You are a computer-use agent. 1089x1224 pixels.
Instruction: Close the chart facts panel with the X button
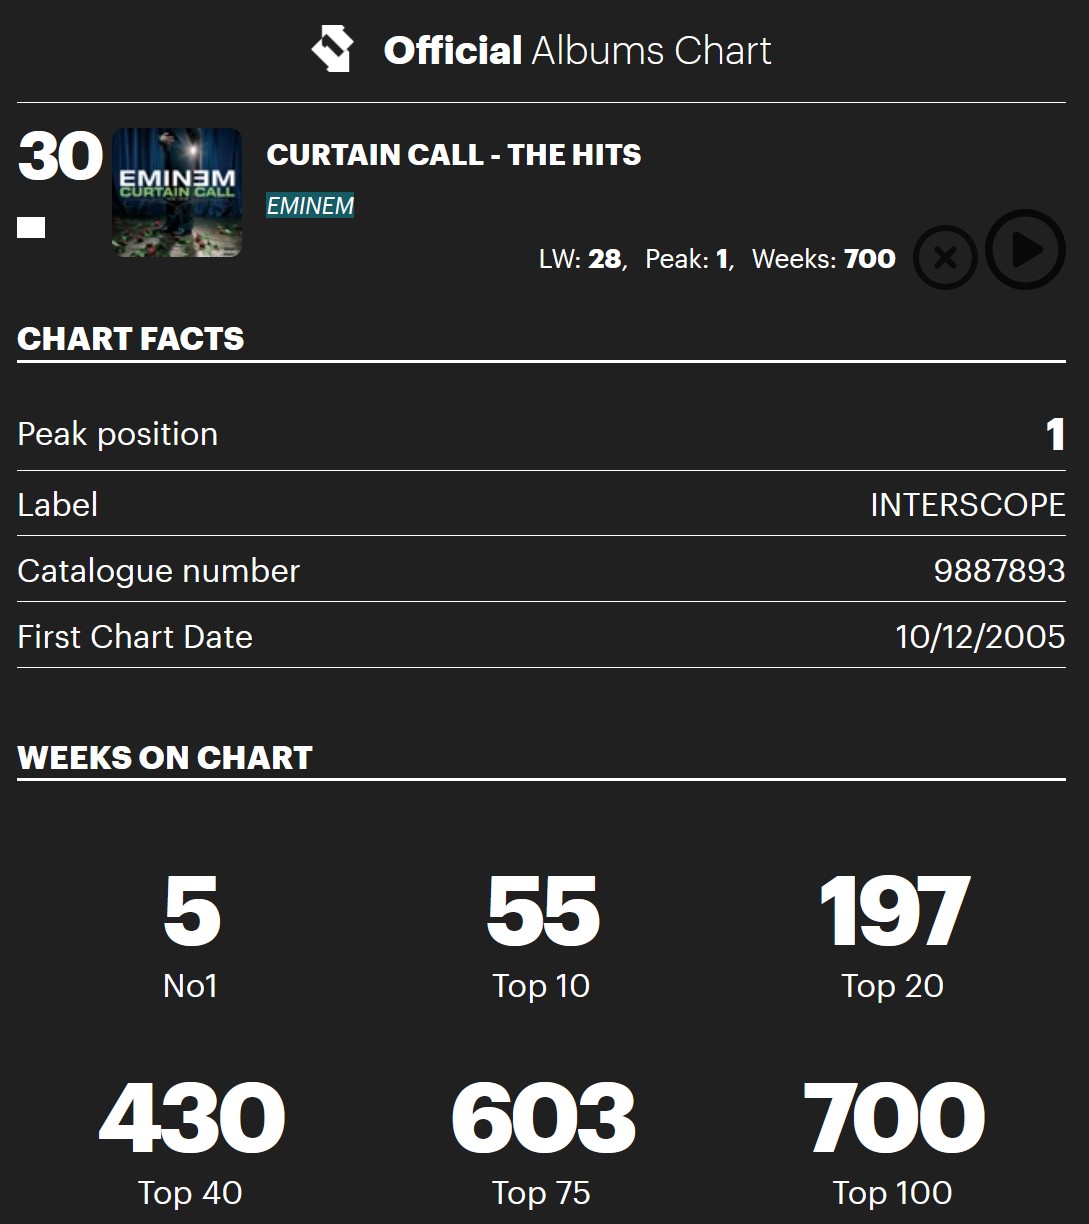point(945,258)
